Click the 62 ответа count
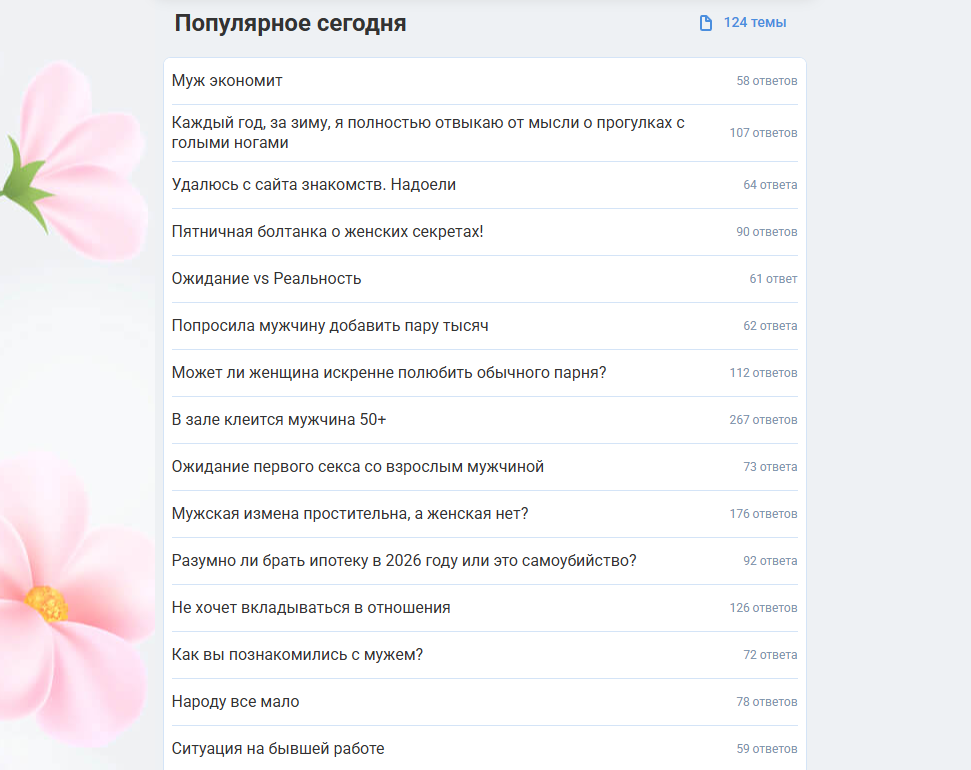The image size is (971, 770). (x=770, y=326)
